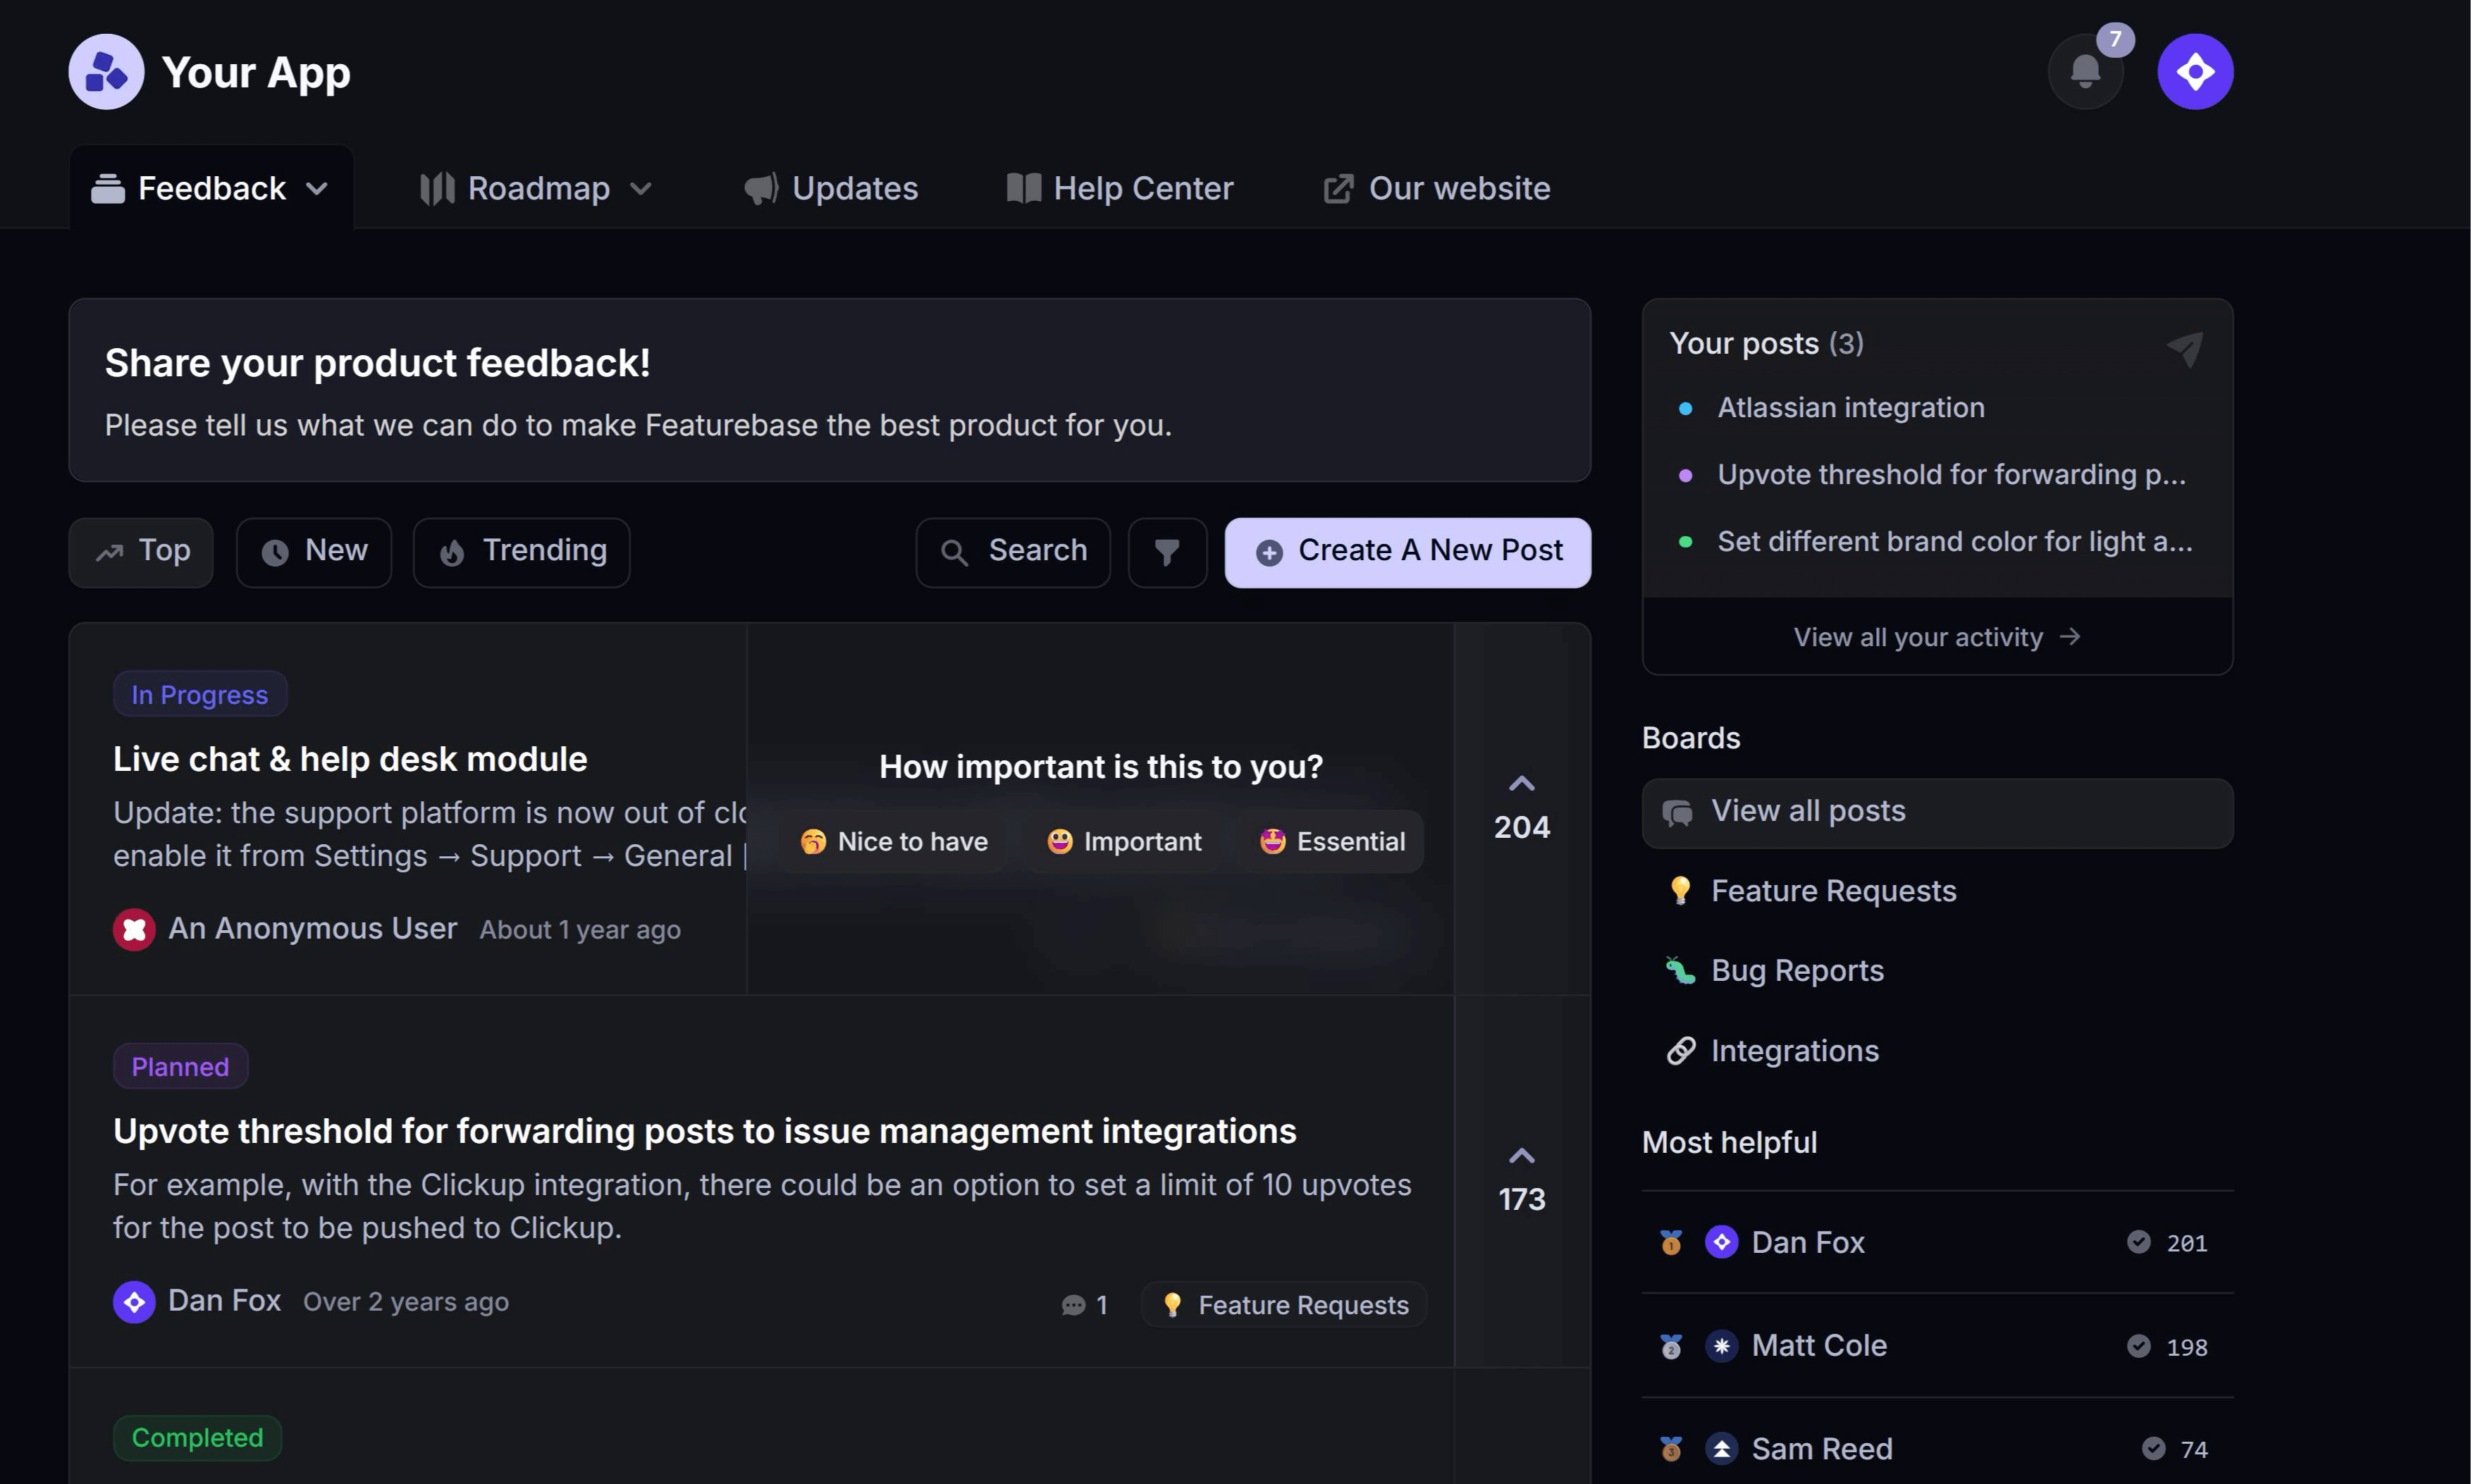
Task: Upvote the Live chat & help desk post
Action: pyautogui.click(x=1521, y=784)
